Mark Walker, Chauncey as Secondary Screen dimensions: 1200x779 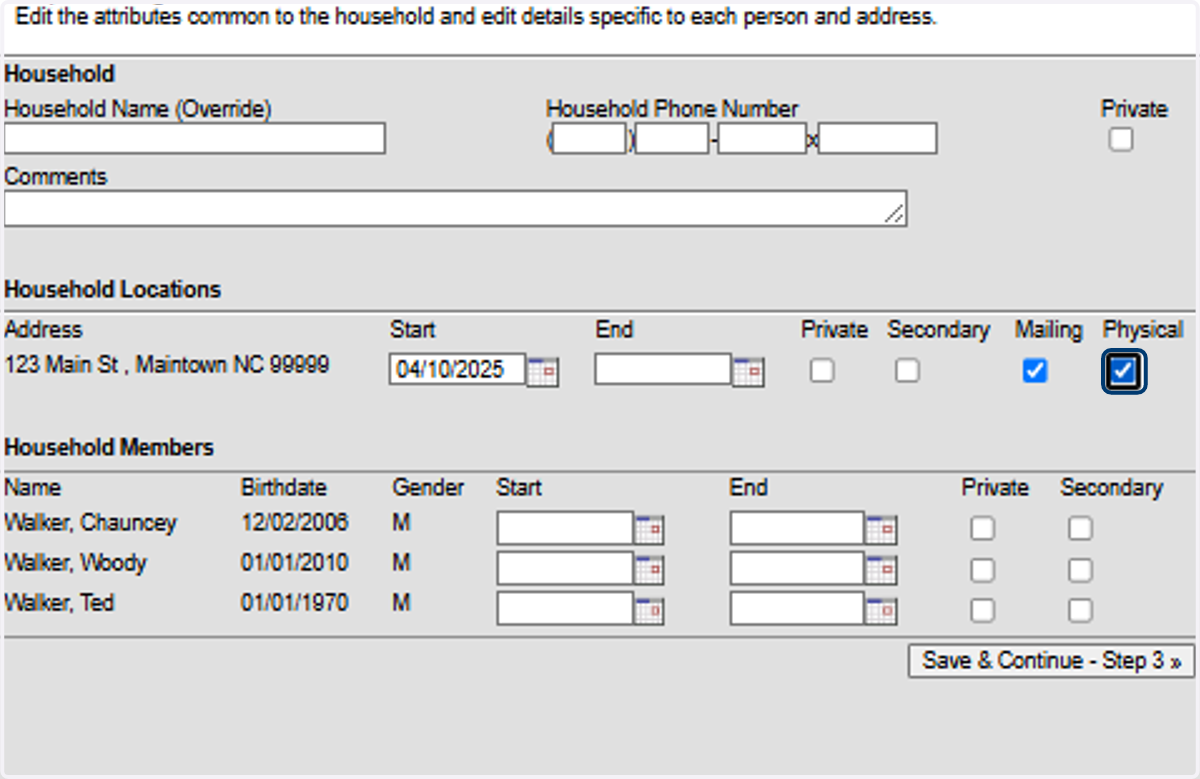click(x=1080, y=528)
